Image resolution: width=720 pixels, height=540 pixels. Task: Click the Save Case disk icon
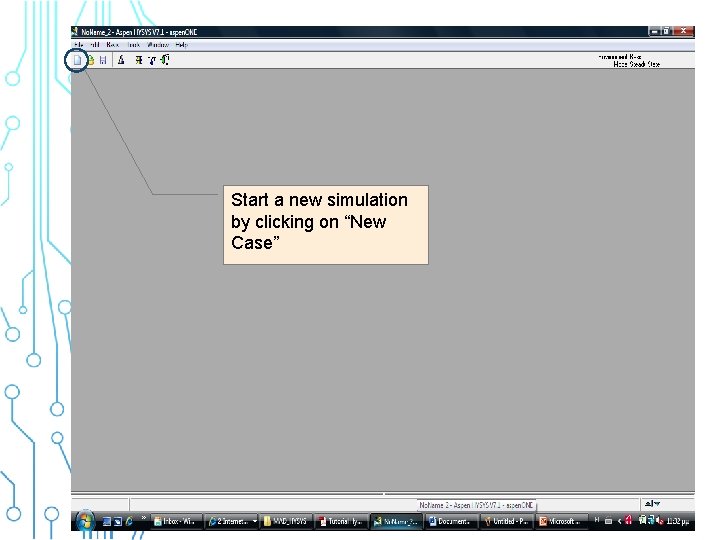(x=103, y=60)
